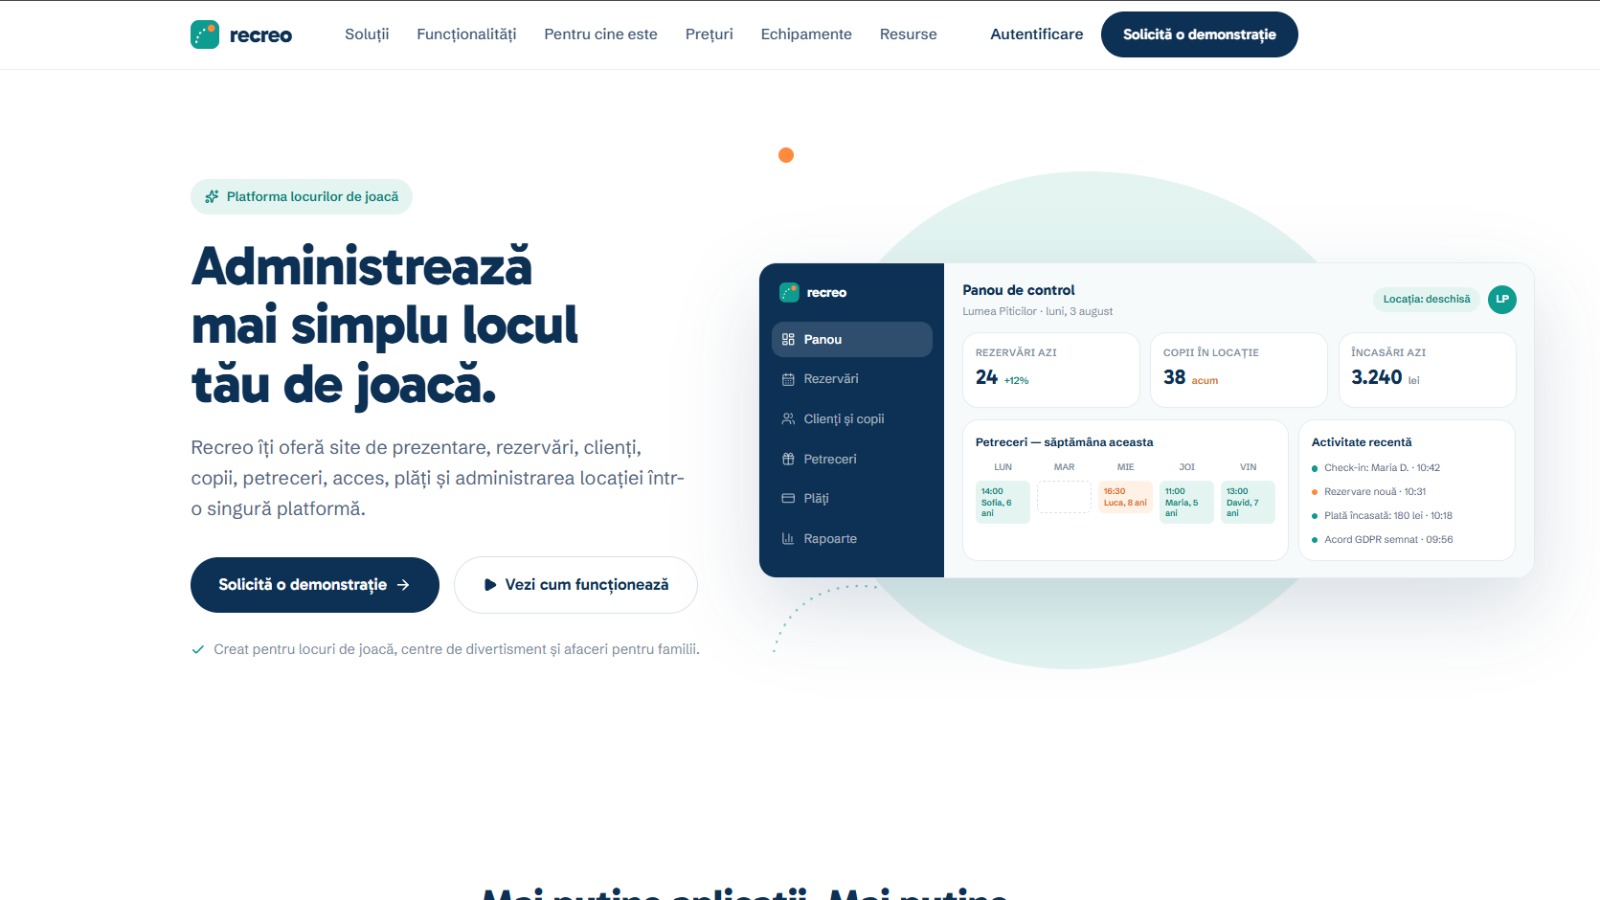Screen dimensions: 1600x900
Task: Open the 13:00 David party slot
Action: tap(1248, 502)
